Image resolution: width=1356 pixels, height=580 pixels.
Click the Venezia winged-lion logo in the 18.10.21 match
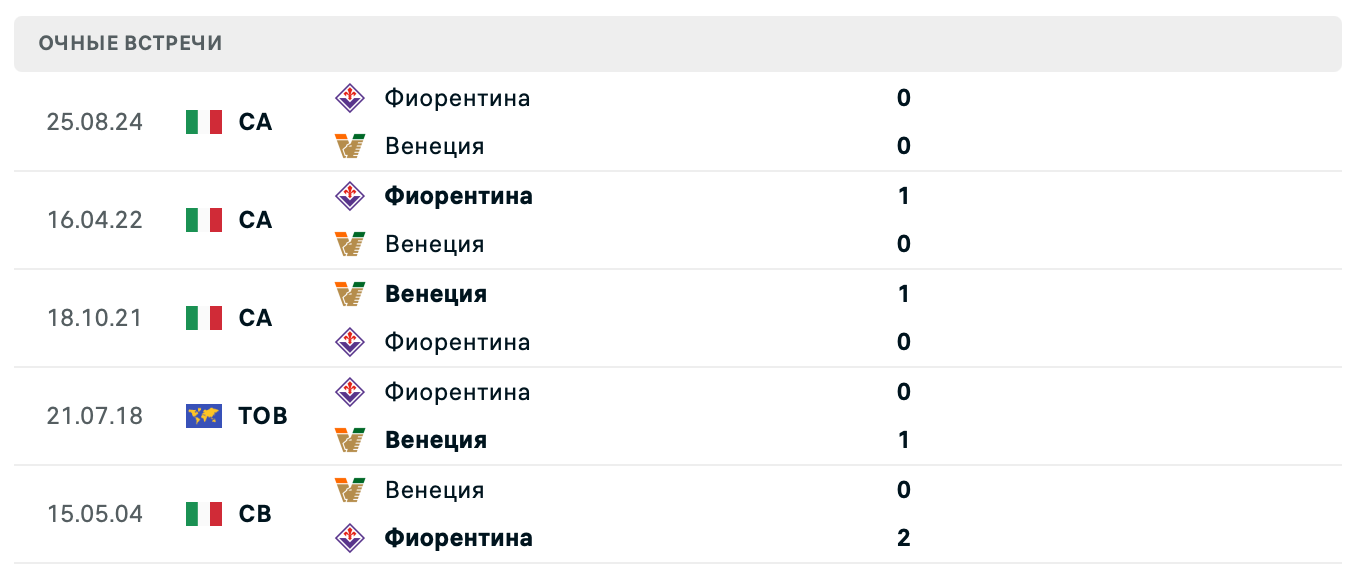coord(352,293)
